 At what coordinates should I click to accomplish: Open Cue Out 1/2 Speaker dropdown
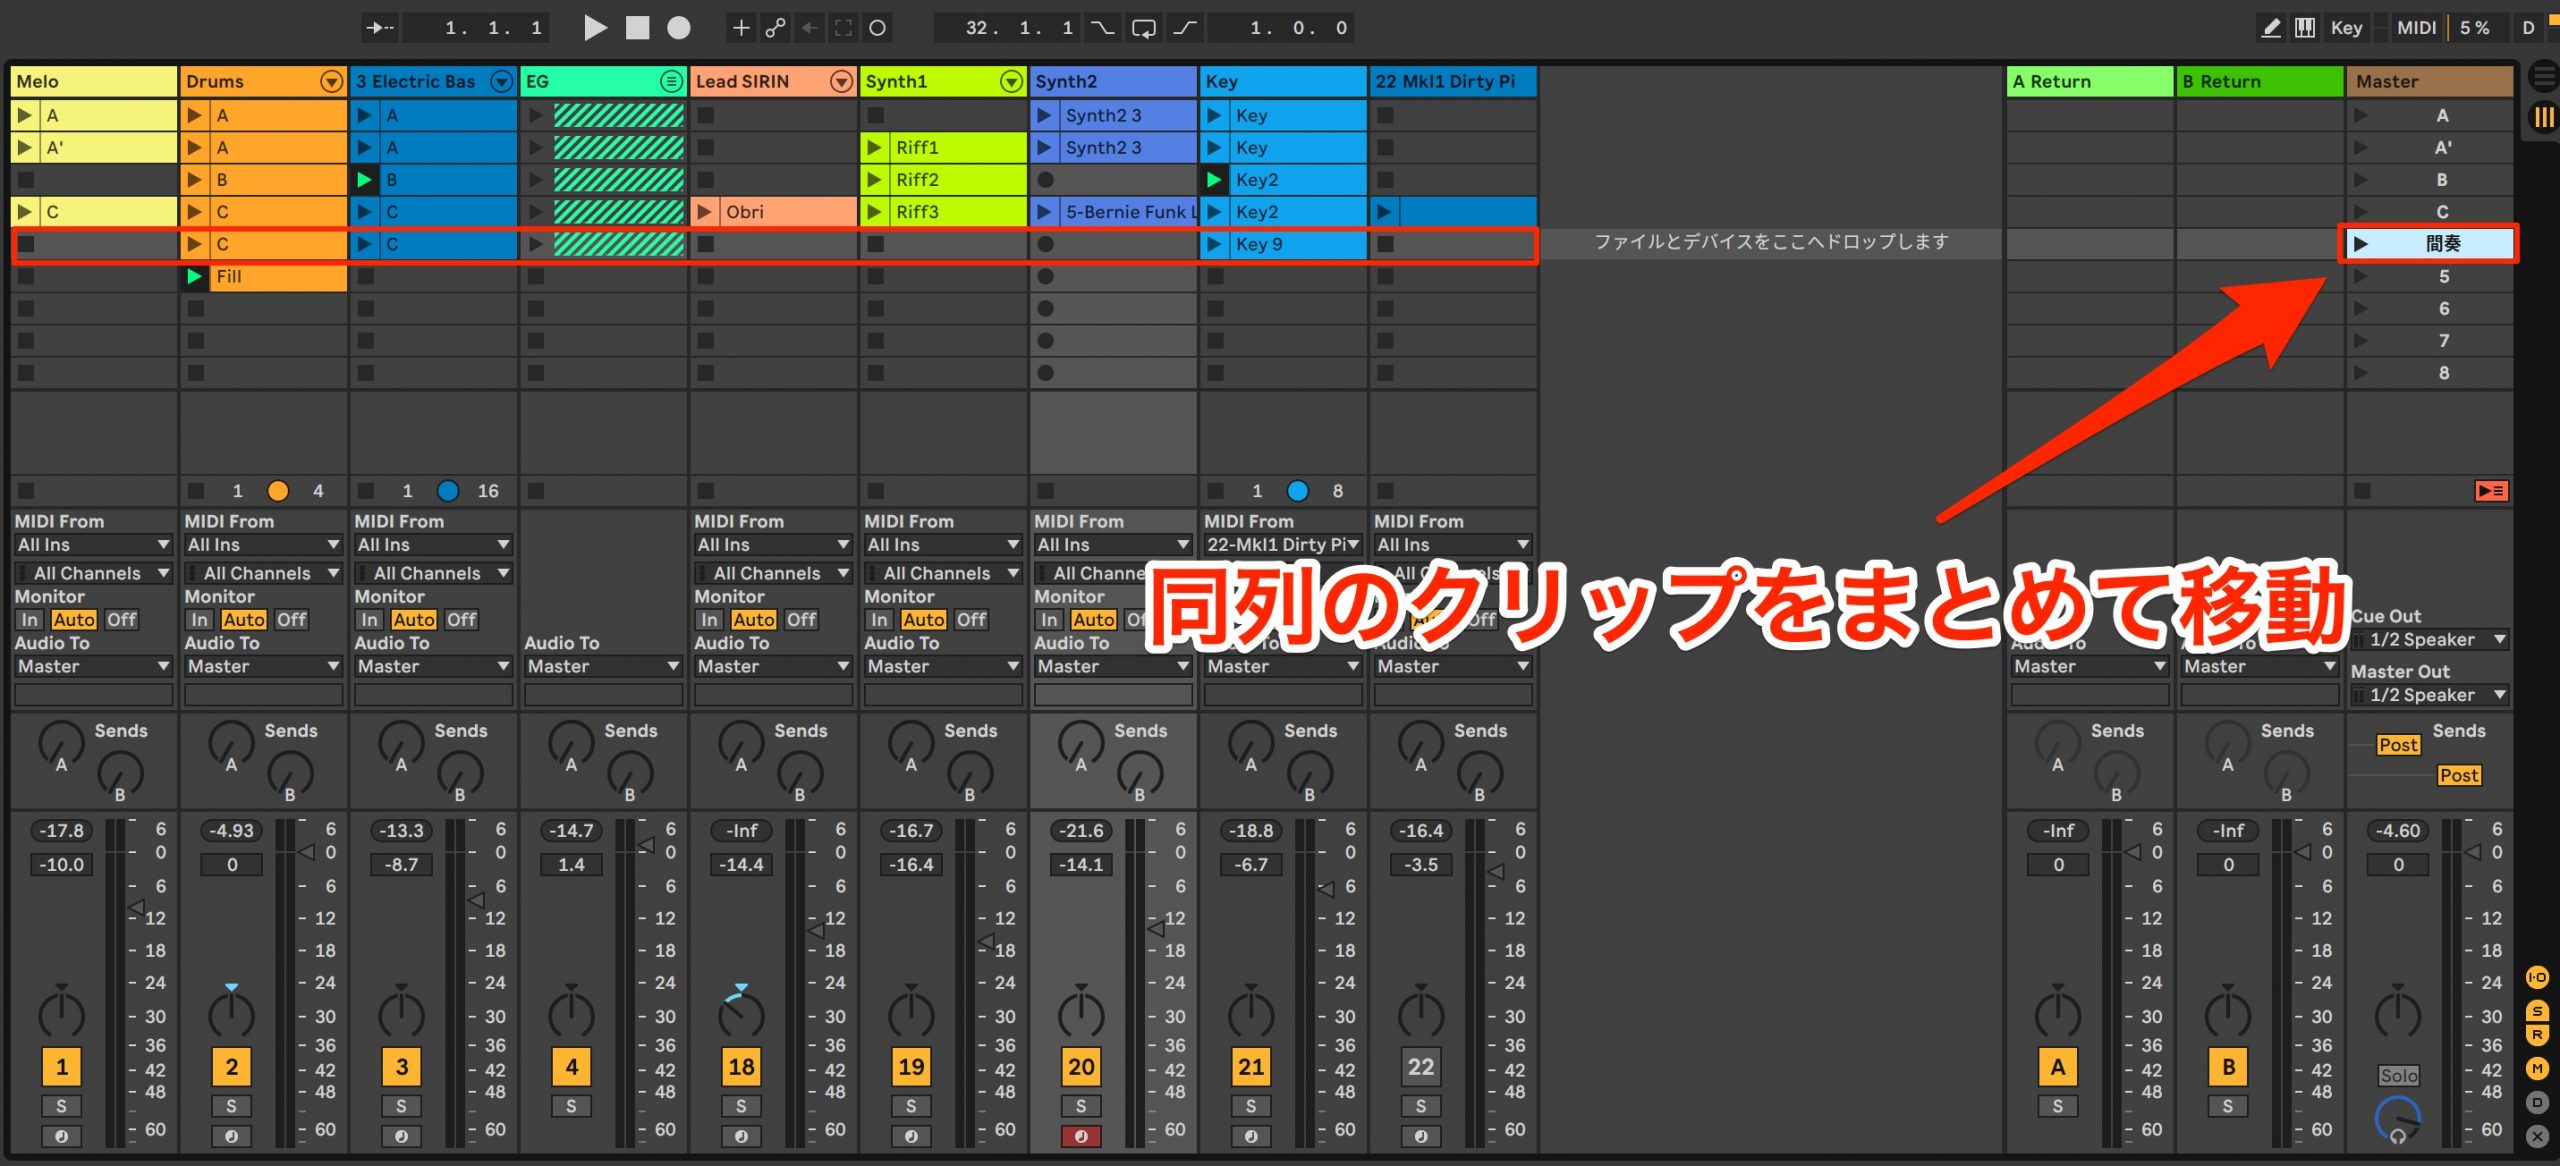click(x=2429, y=640)
